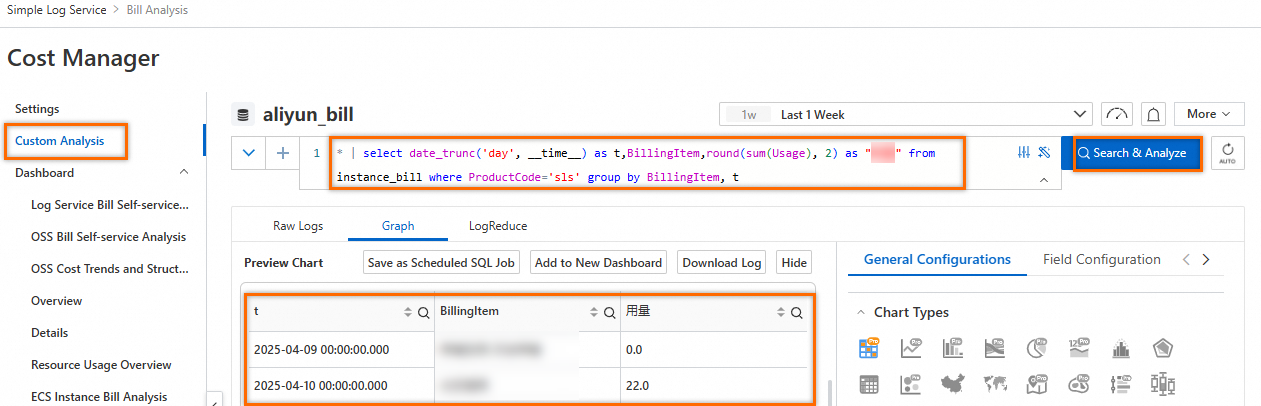Screen dimensions: 1261x406
Task: Choose the location pin map chart type
Action: (x=1035, y=384)
